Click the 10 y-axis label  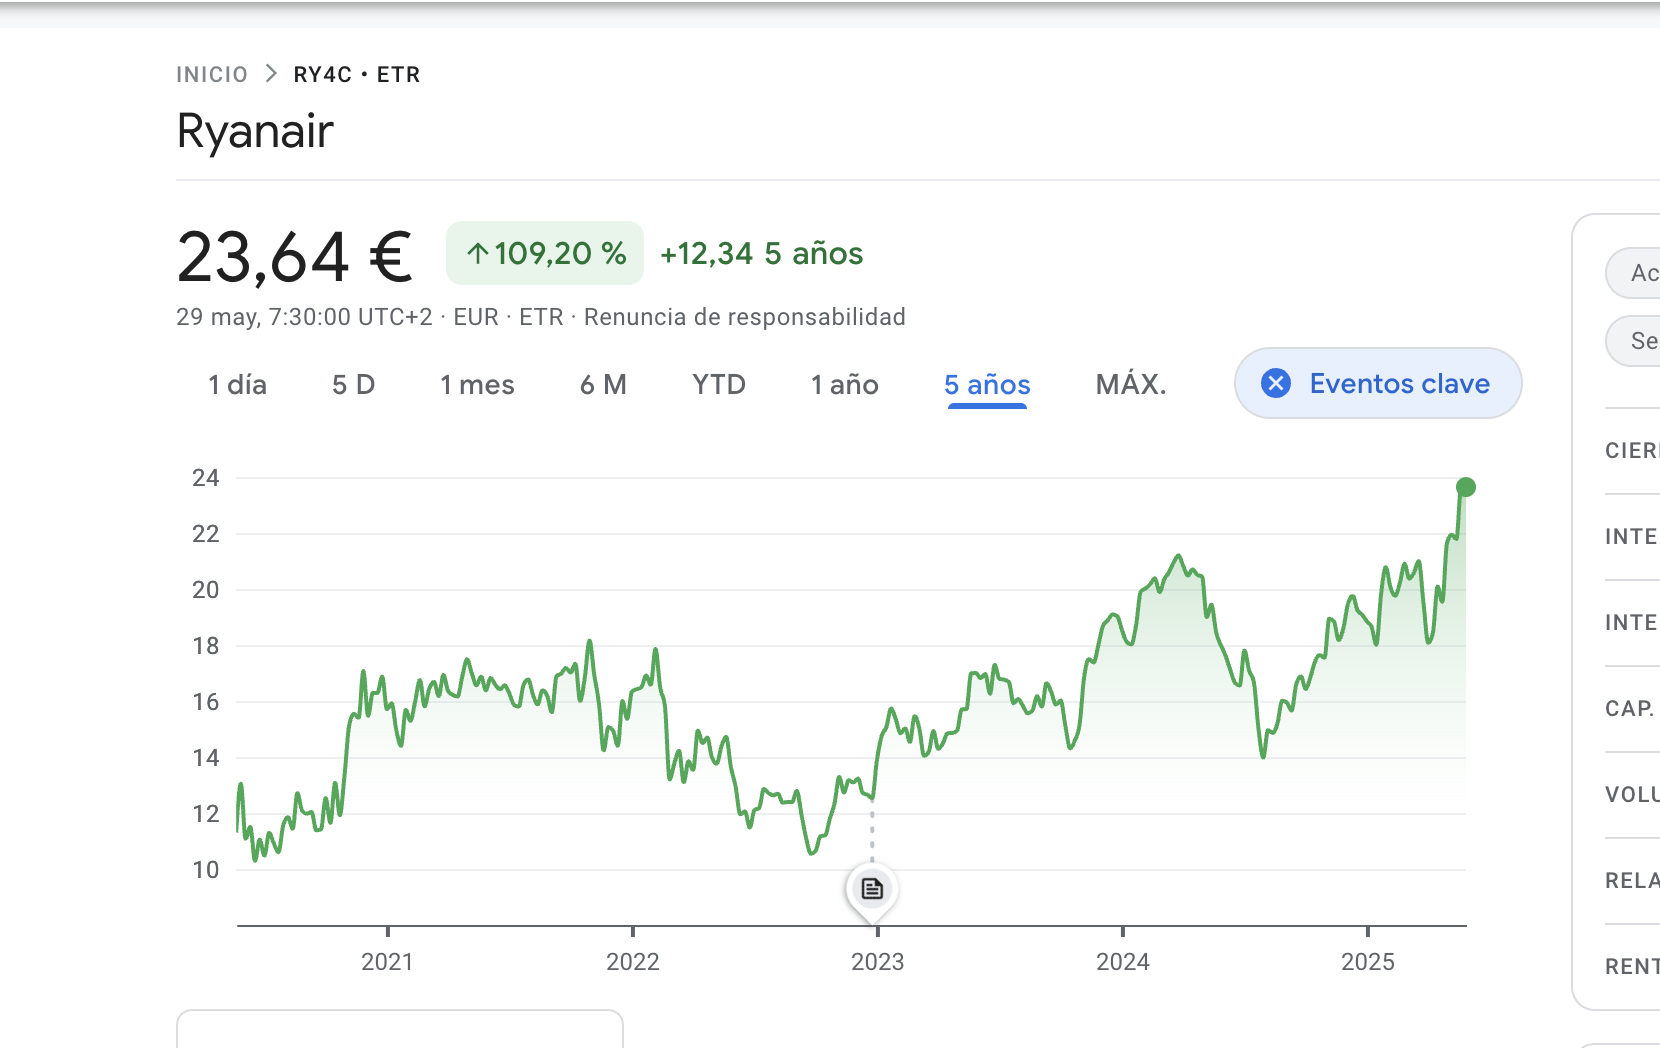point(206,870)
